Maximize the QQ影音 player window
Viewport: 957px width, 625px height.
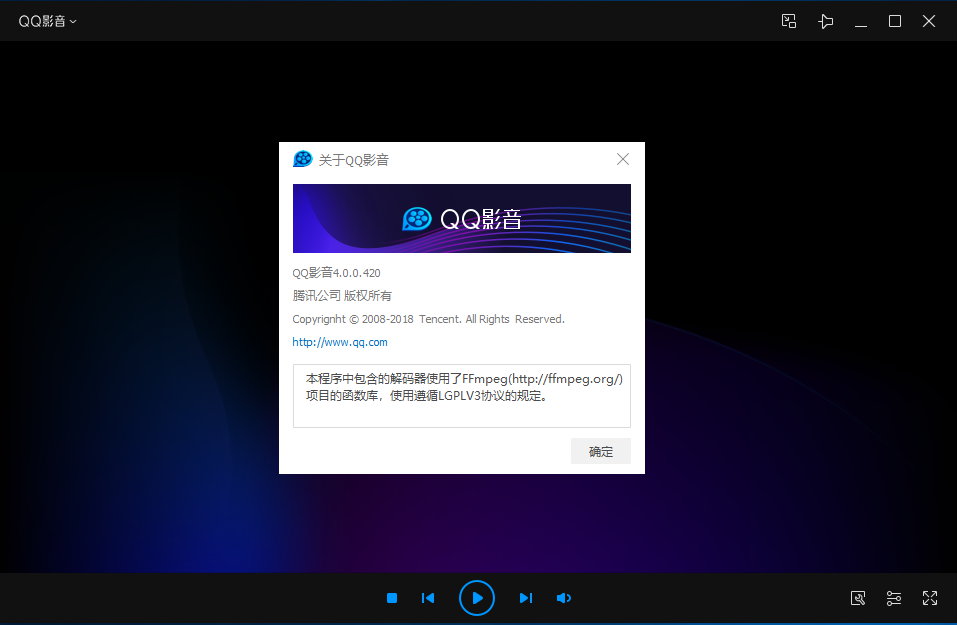tap(895, 21)
